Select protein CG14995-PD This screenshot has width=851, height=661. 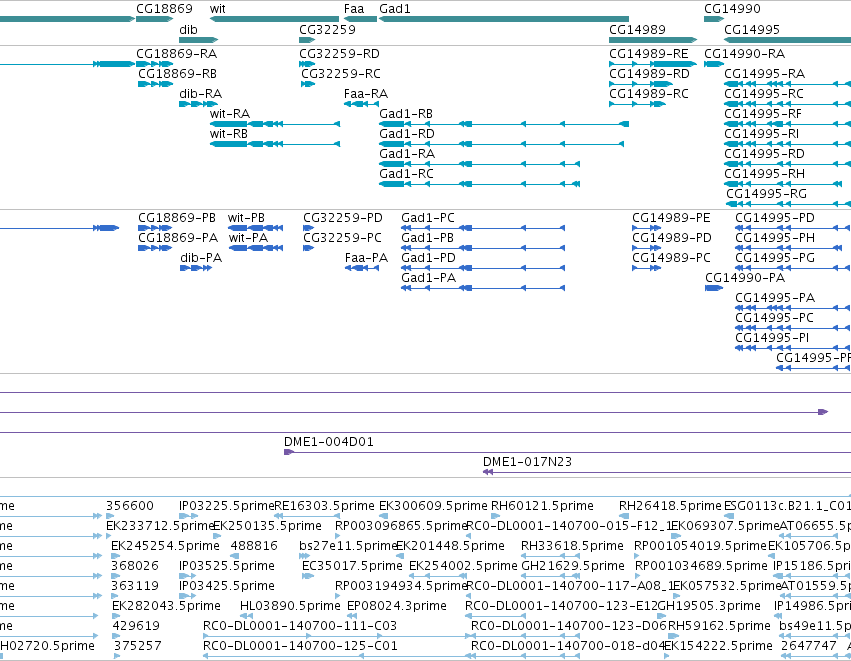[x=793, y=228]
